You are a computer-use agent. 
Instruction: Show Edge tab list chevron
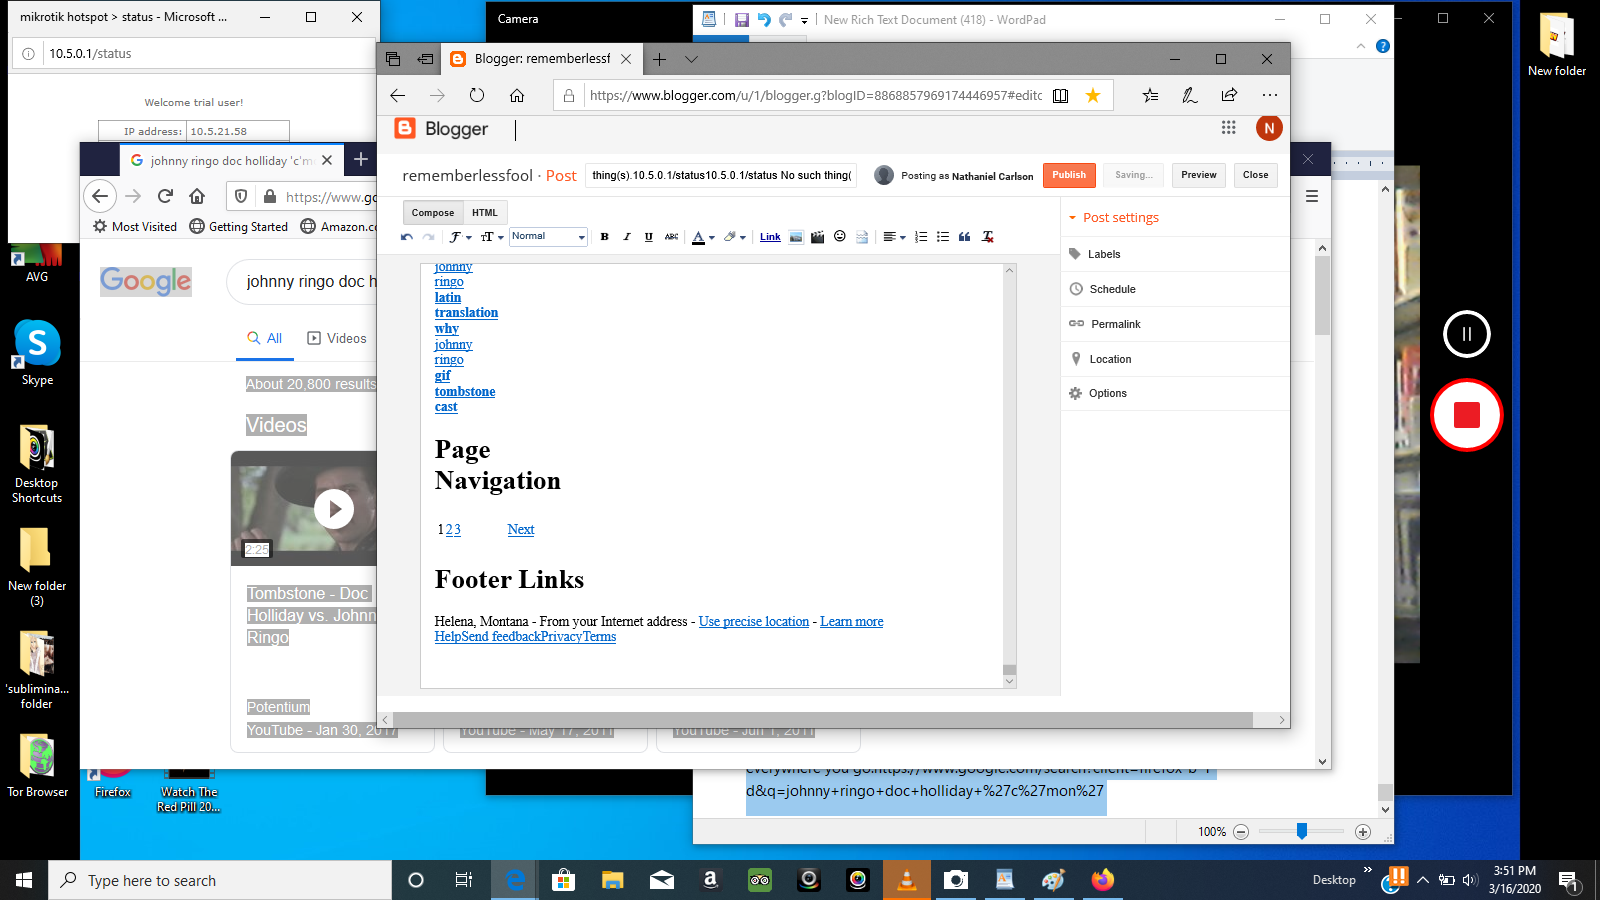[x=691, y=59]
